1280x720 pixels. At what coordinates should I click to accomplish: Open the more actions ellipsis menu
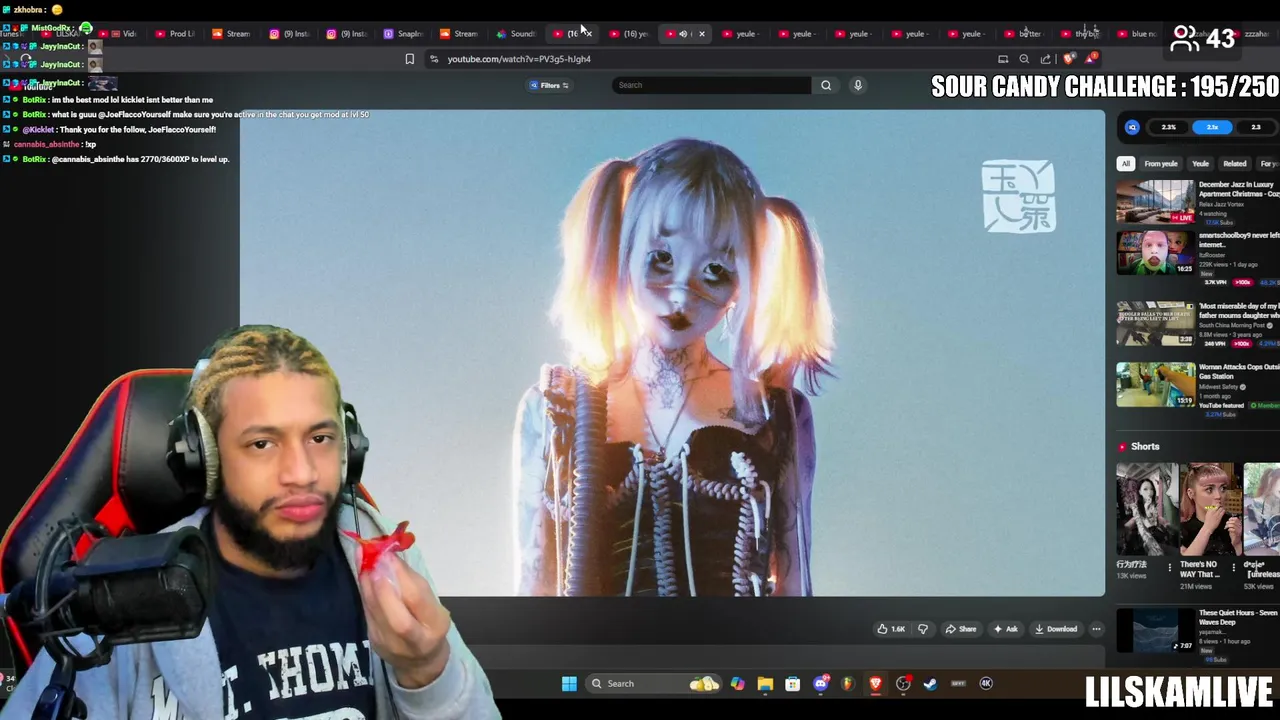point(1096,629)
